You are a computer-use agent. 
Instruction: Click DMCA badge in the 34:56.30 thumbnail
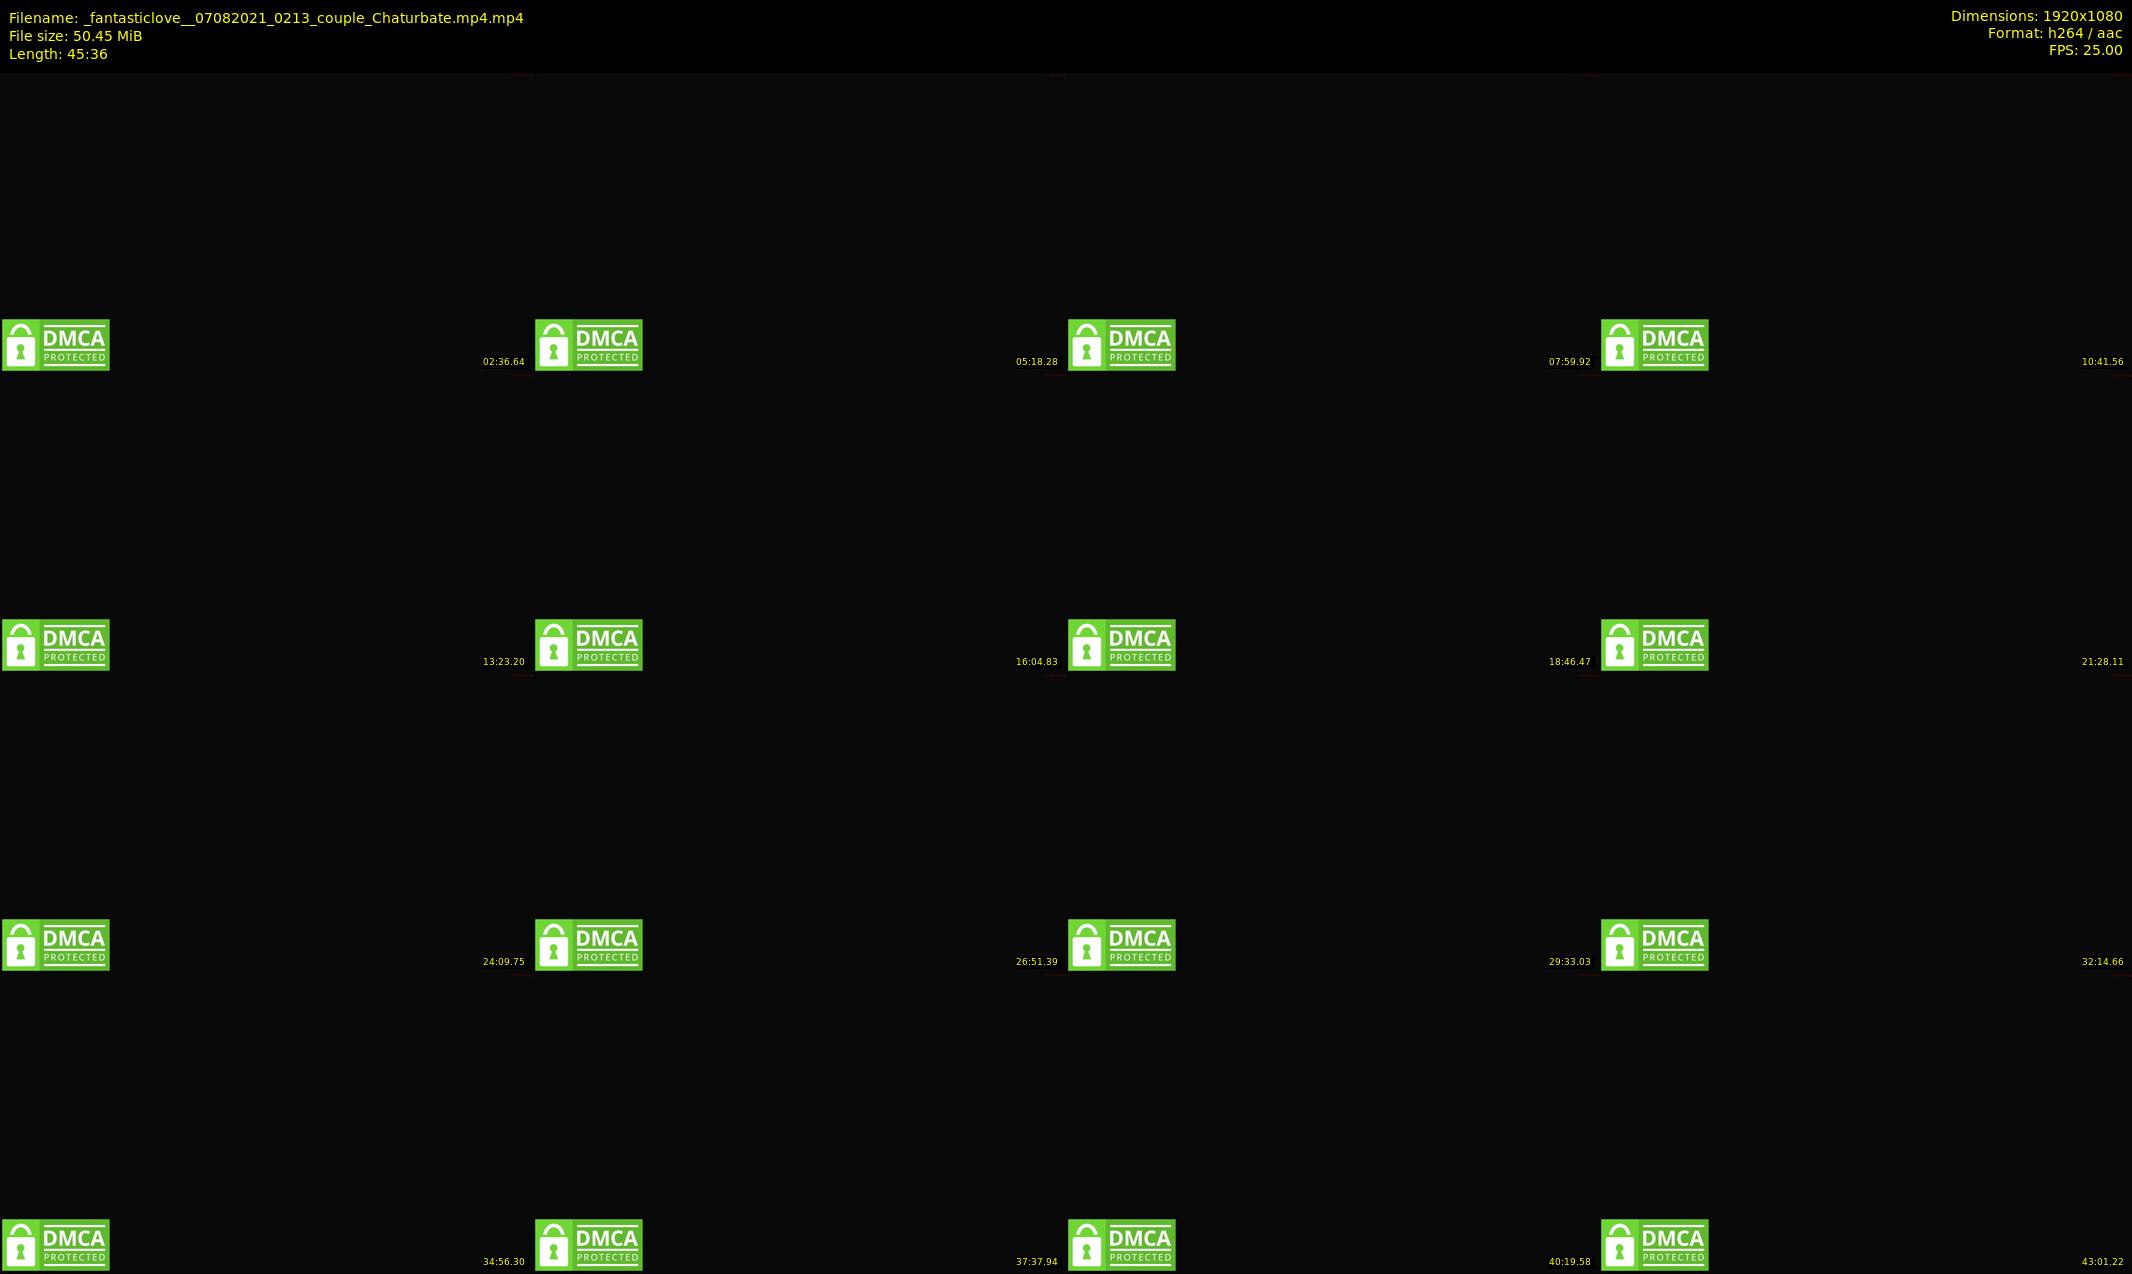(56, 1245)
